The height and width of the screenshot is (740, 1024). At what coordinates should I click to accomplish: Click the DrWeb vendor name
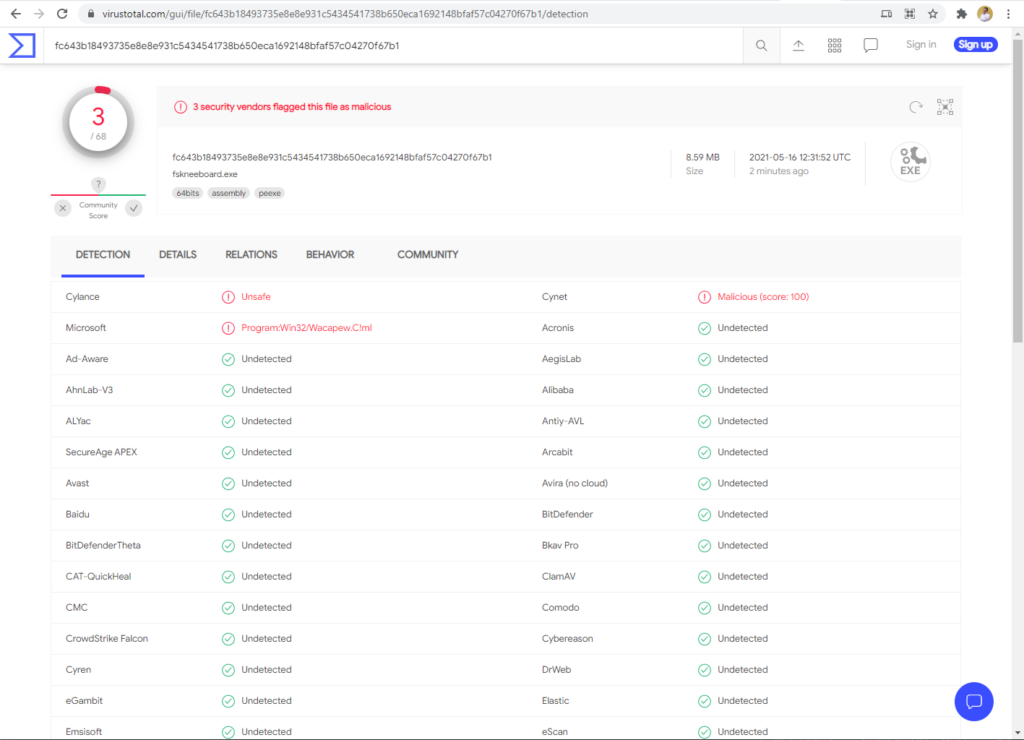coord(556,670)
